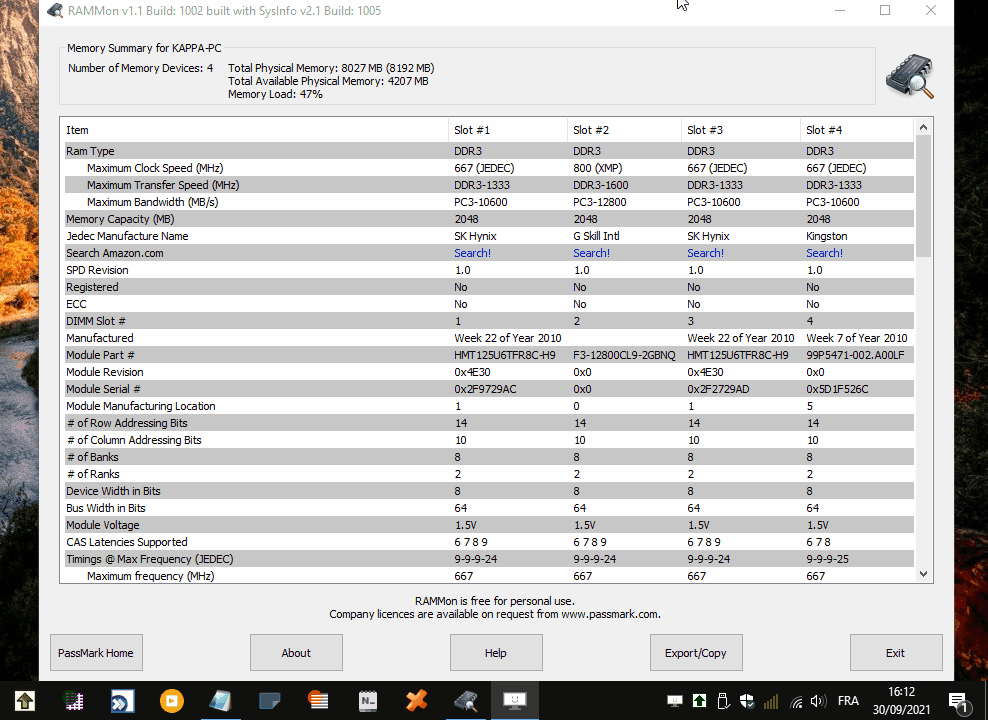988x720 pixels.
Task: Open the N notepad taskbar app
Action: (x=367, y=700)
